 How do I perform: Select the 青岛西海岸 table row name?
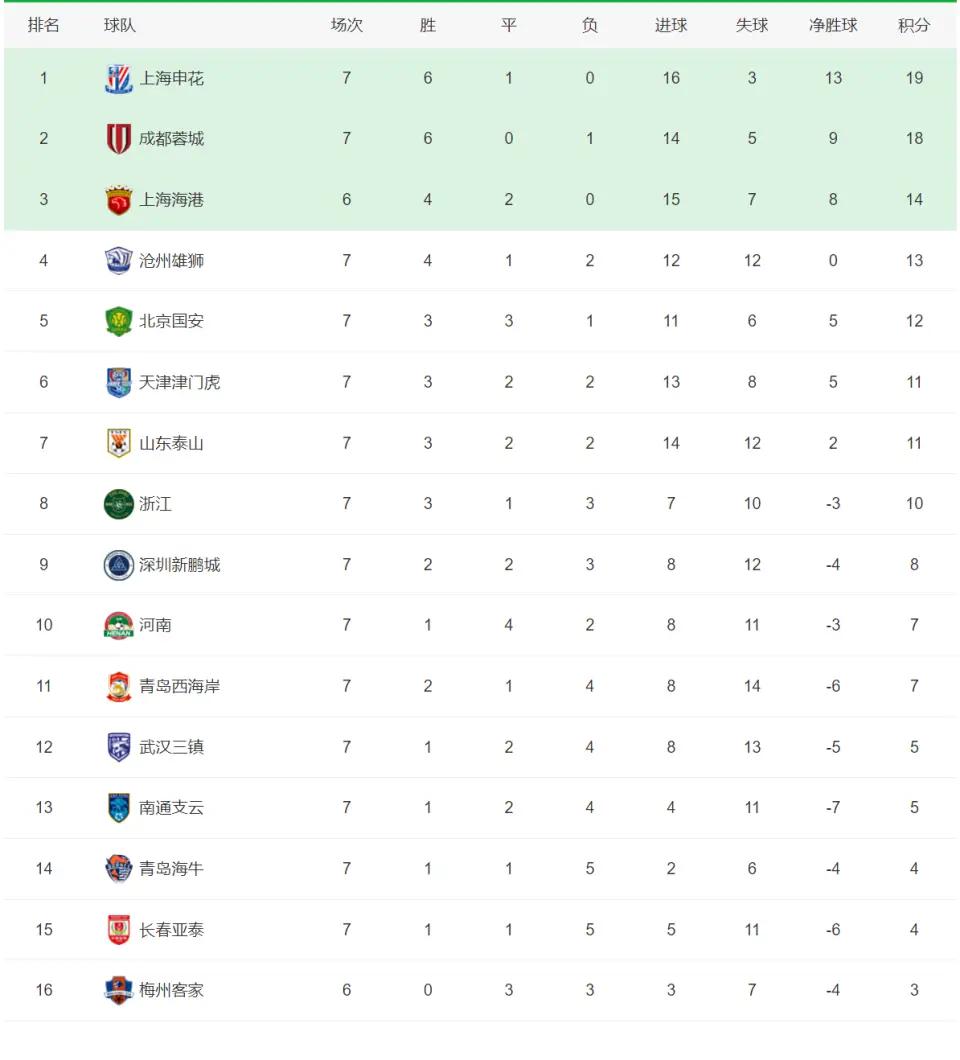pyautogui.click(x=179, y=686)
